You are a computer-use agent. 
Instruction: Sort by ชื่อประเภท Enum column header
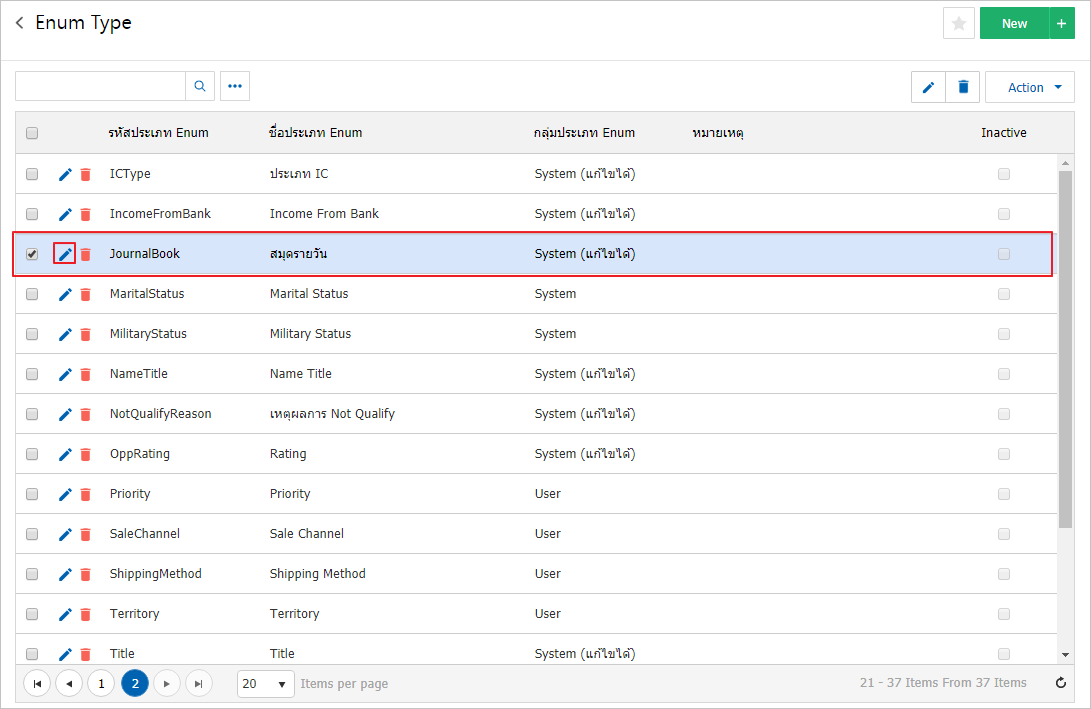click(x=315, y=133)
